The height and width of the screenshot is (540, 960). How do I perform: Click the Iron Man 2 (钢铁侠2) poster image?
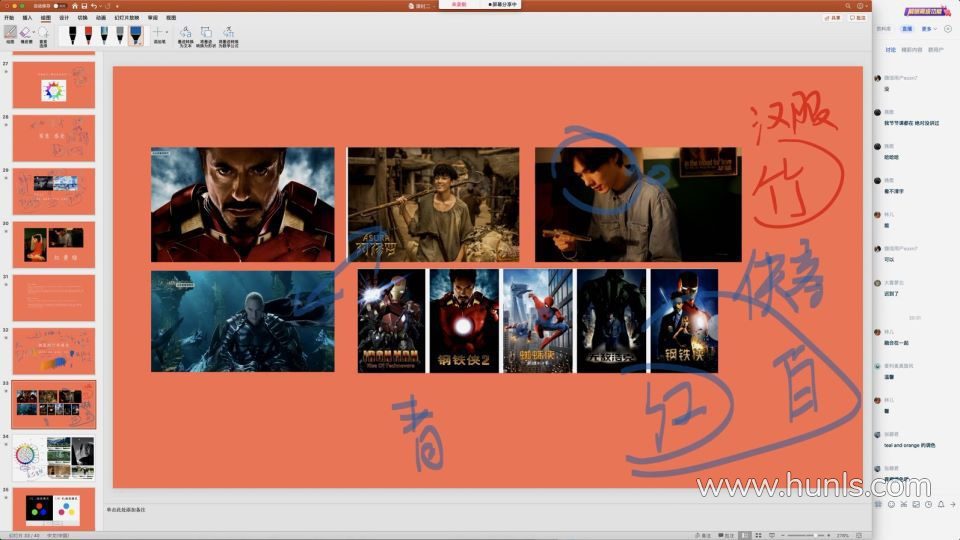coord(463,321)
